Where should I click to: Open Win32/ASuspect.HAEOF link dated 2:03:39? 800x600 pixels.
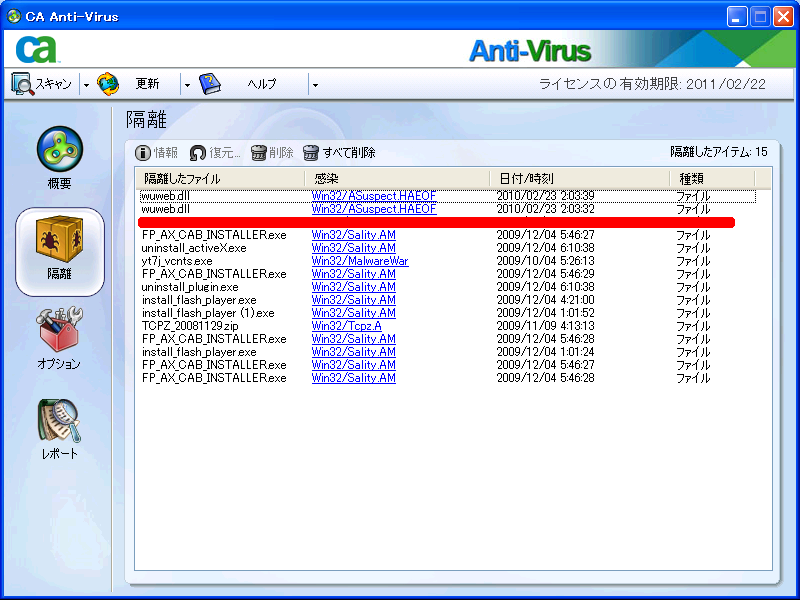point(374,196)
